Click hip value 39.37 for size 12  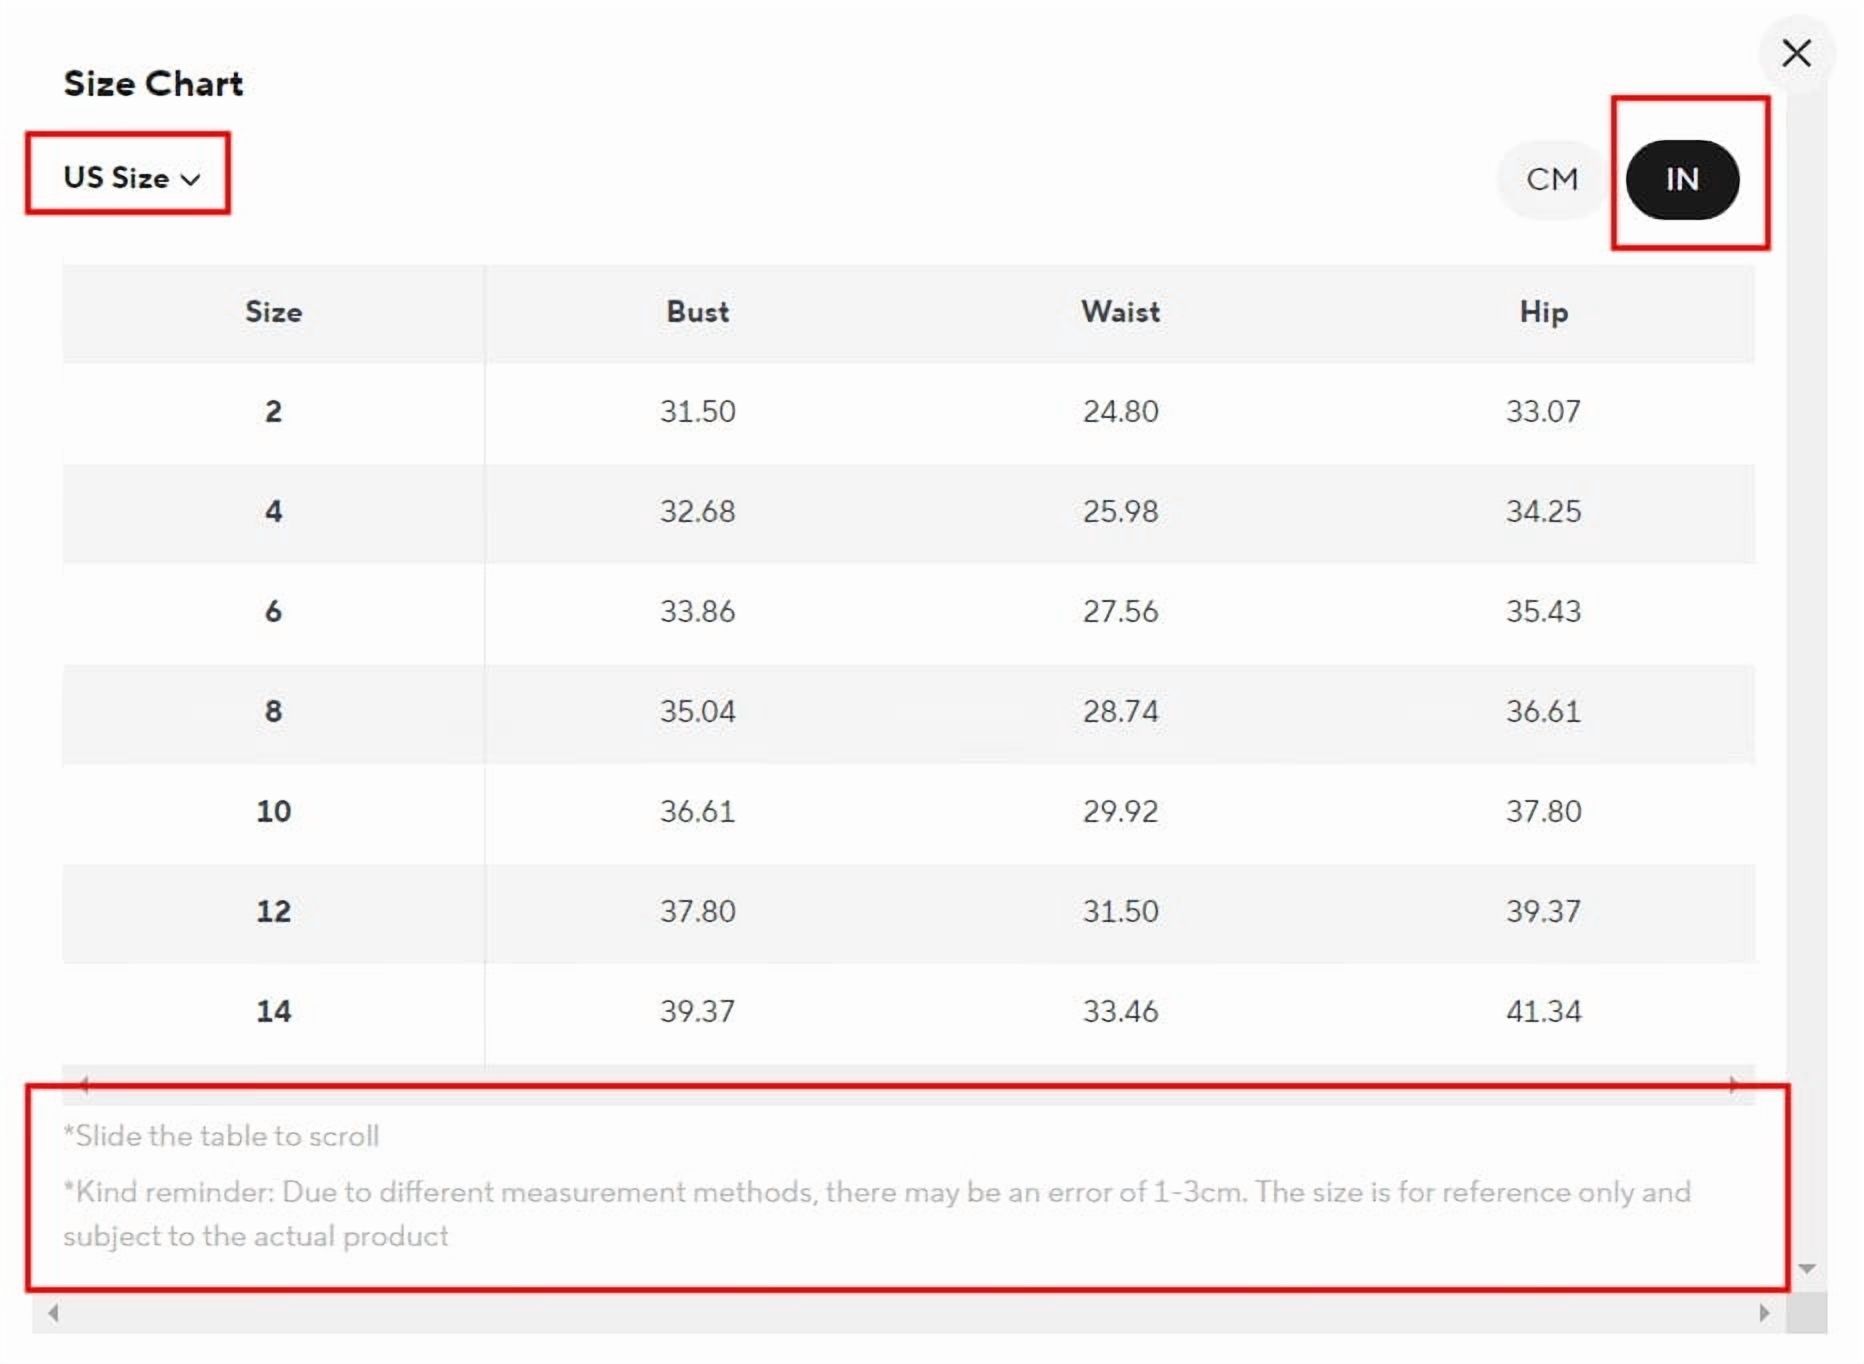tap(1543, 911)
